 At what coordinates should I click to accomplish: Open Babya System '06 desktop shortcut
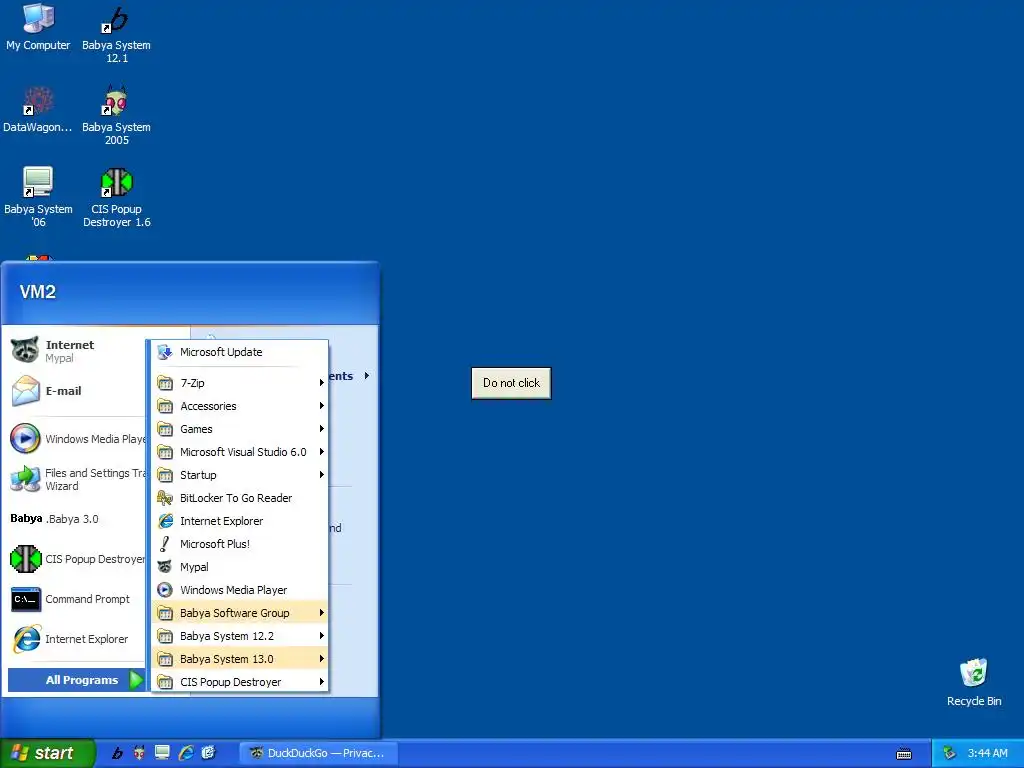tap(38, 198)
